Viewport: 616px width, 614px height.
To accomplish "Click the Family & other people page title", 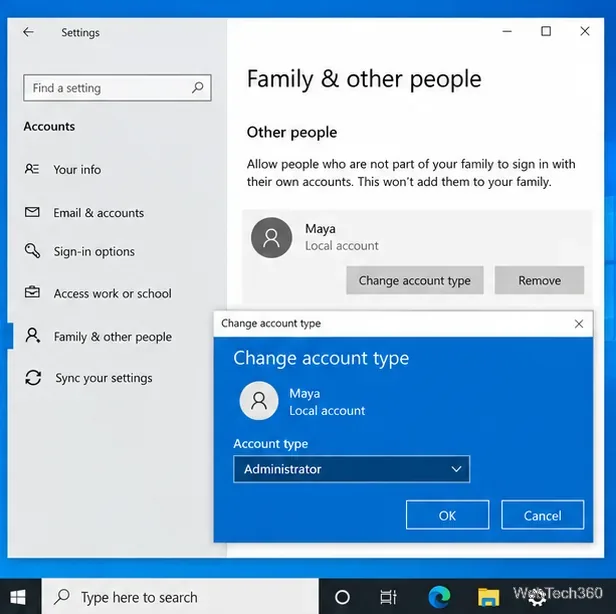I will pos(364,79).
